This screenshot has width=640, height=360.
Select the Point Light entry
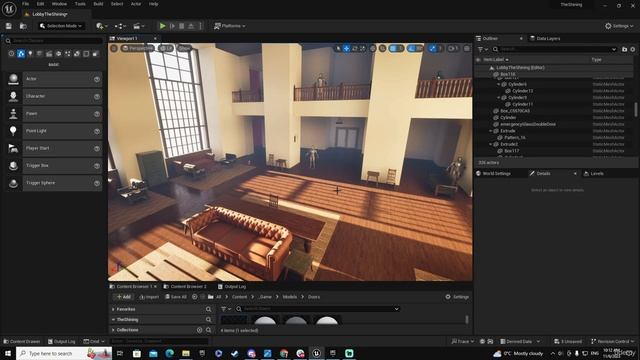[x=54, y=131]
